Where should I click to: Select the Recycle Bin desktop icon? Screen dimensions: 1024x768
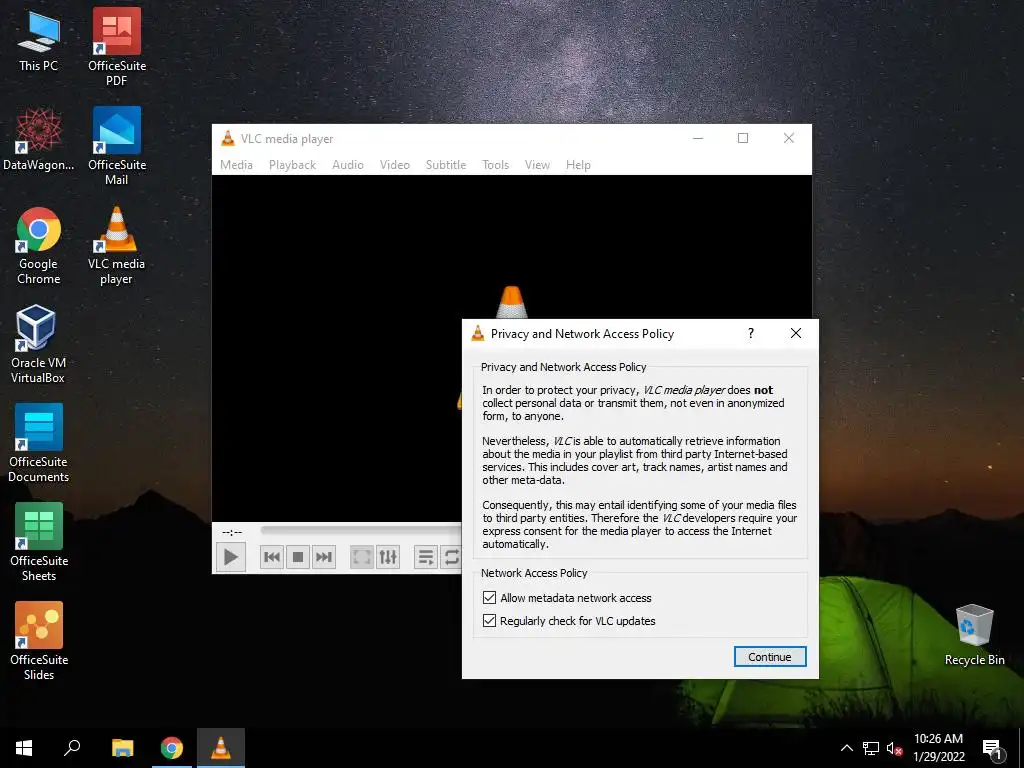click(x=974, y=634)
